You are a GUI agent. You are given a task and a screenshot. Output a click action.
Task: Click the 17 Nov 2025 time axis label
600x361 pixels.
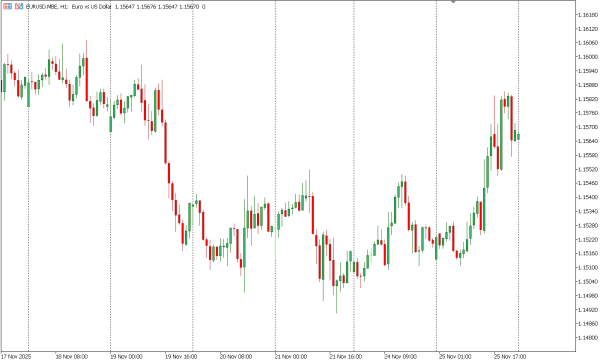click(15, 356)
